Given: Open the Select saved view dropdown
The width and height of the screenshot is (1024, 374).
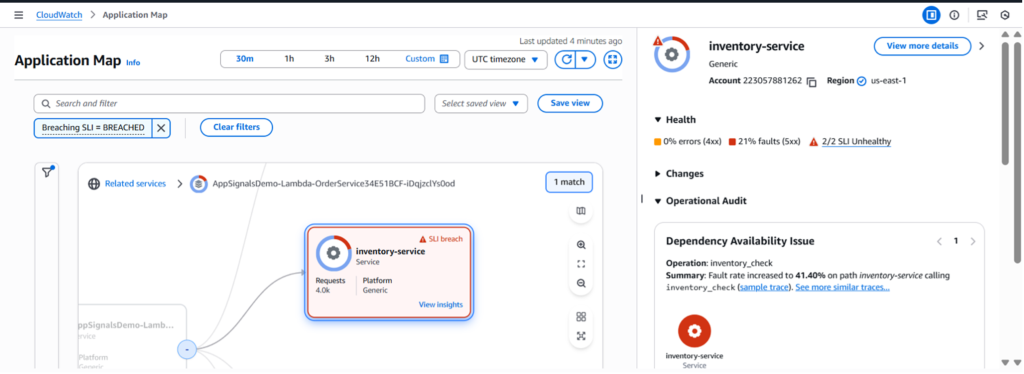Looking at the screenshot, I should (x=481, y=103).
